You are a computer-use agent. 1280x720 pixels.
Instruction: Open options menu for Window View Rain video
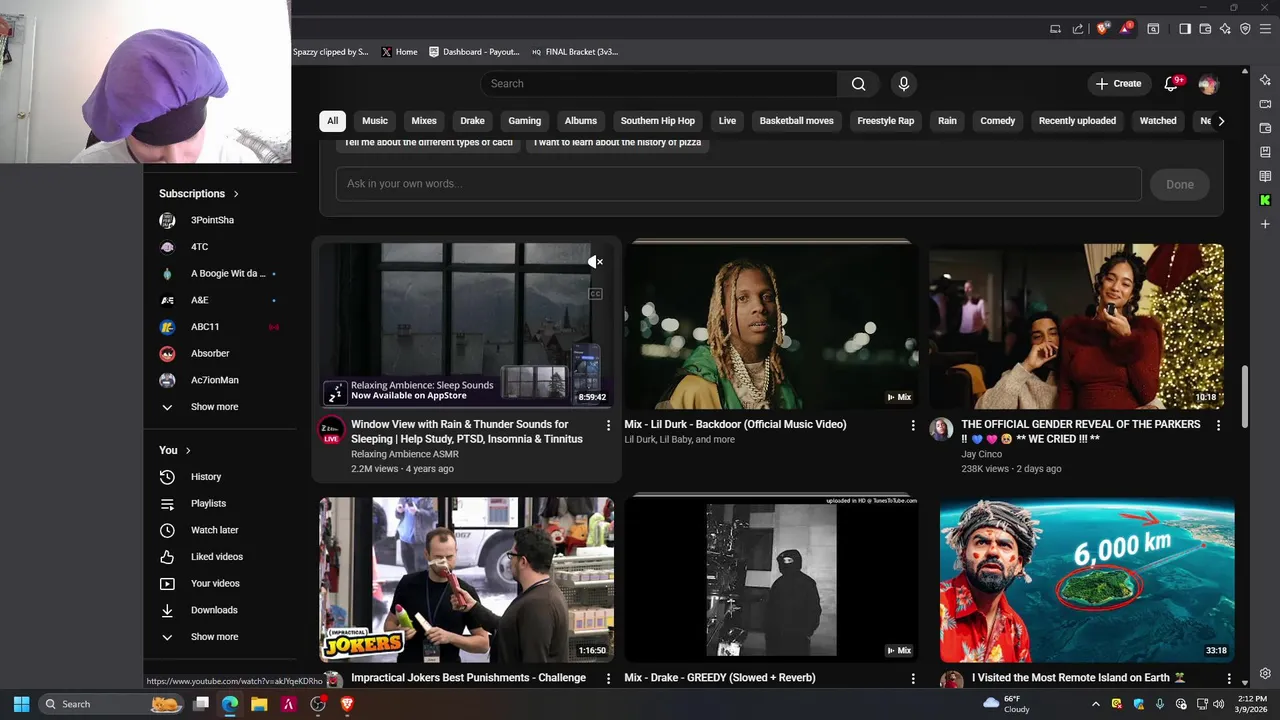point(608,425)
